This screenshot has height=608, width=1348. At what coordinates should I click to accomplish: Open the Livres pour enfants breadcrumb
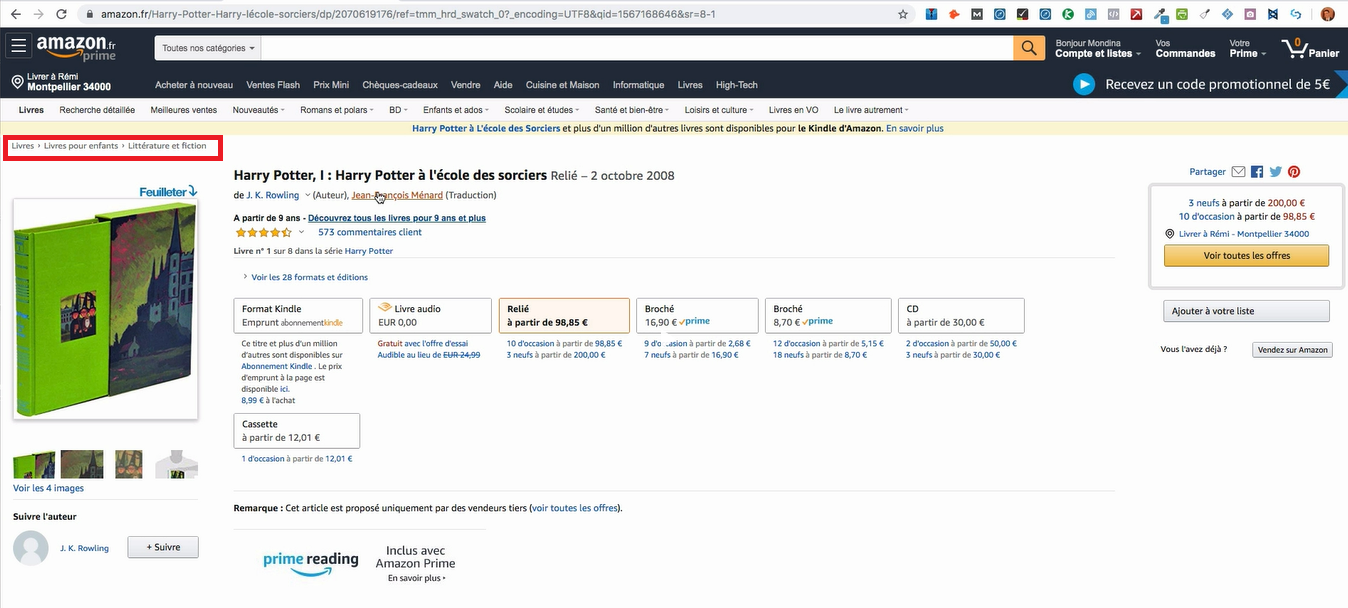(x=81, y=146)
